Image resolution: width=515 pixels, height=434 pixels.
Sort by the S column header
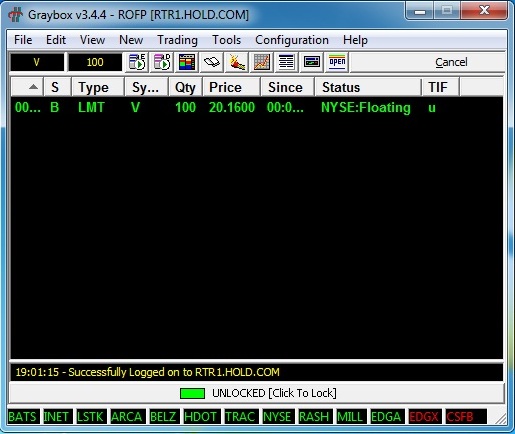point(57,87)
